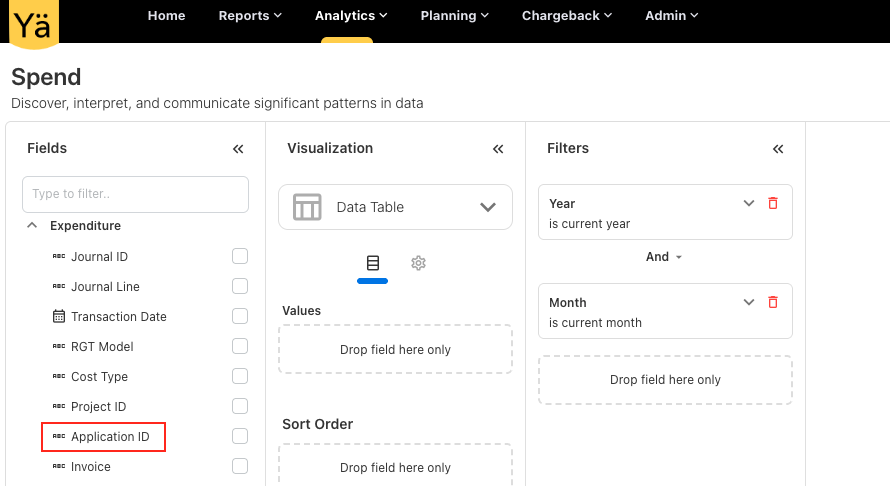This screenshot has height=486, width=890.
Task: Click the Type to filter input
Action: pyautogui.click(x=135, y=194)
